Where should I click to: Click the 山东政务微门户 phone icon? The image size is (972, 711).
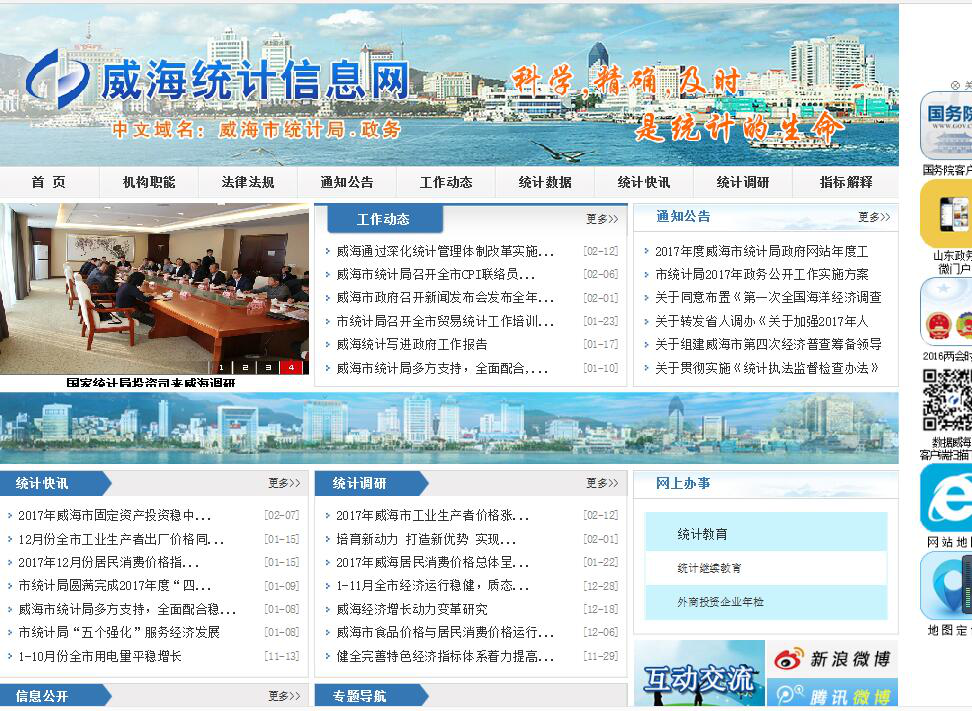point(945,213)
